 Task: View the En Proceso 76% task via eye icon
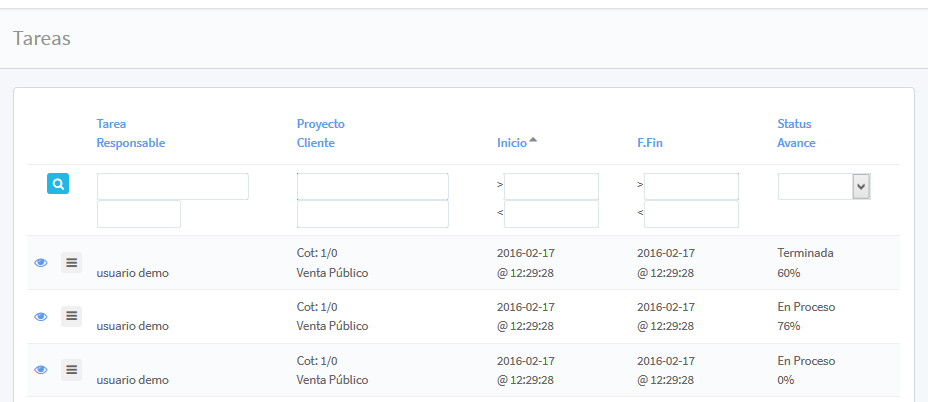41,316
